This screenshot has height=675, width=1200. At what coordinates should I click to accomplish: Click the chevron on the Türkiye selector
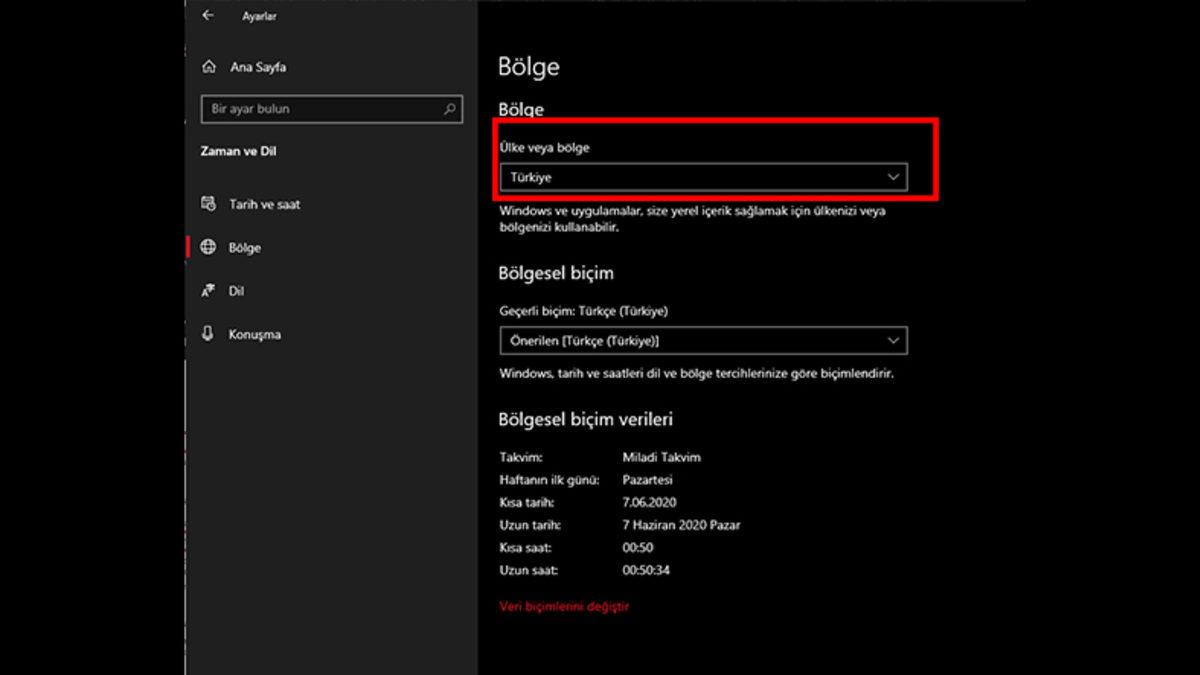[893, 176]
